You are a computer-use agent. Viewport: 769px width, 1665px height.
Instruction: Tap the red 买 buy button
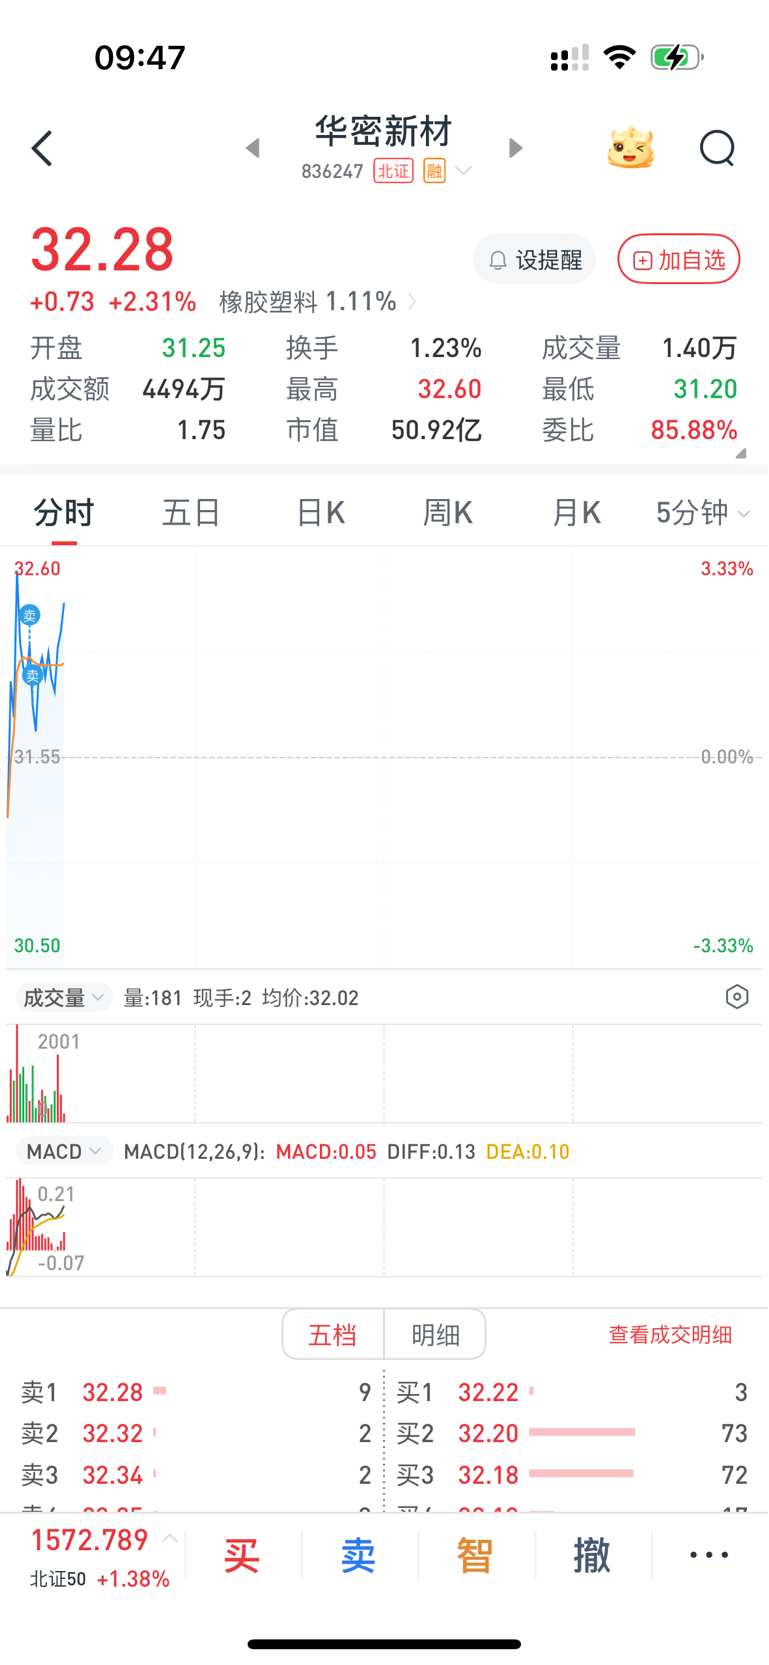pos(242,1555)
